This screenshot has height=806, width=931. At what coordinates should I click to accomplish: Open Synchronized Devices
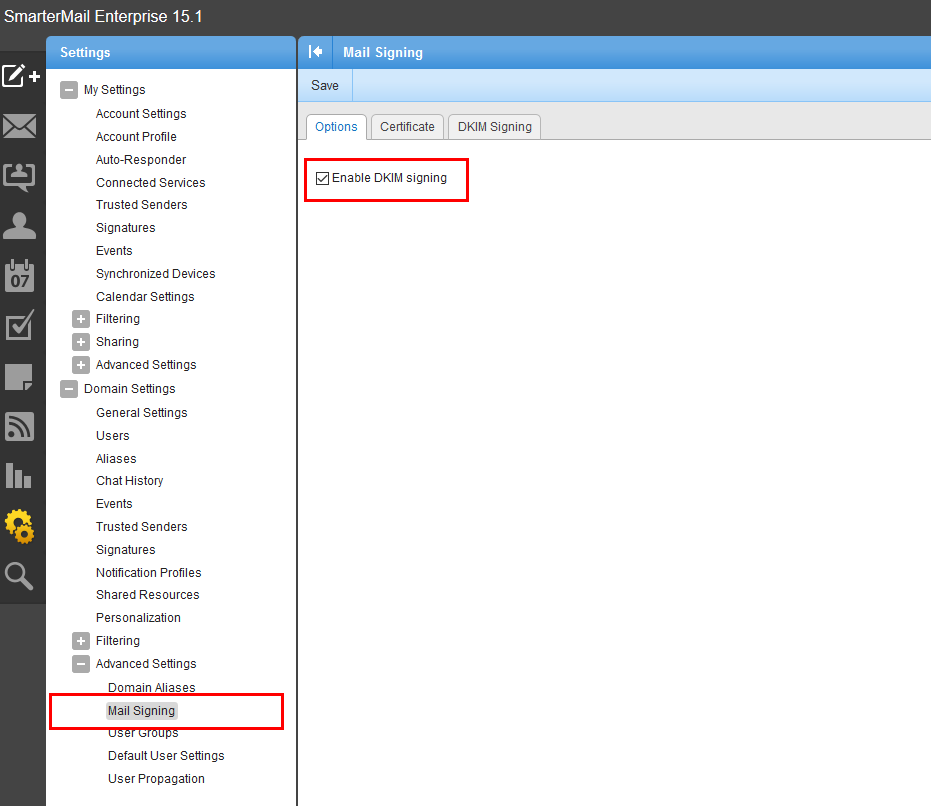pyautogui.click(x=156, y=273)
